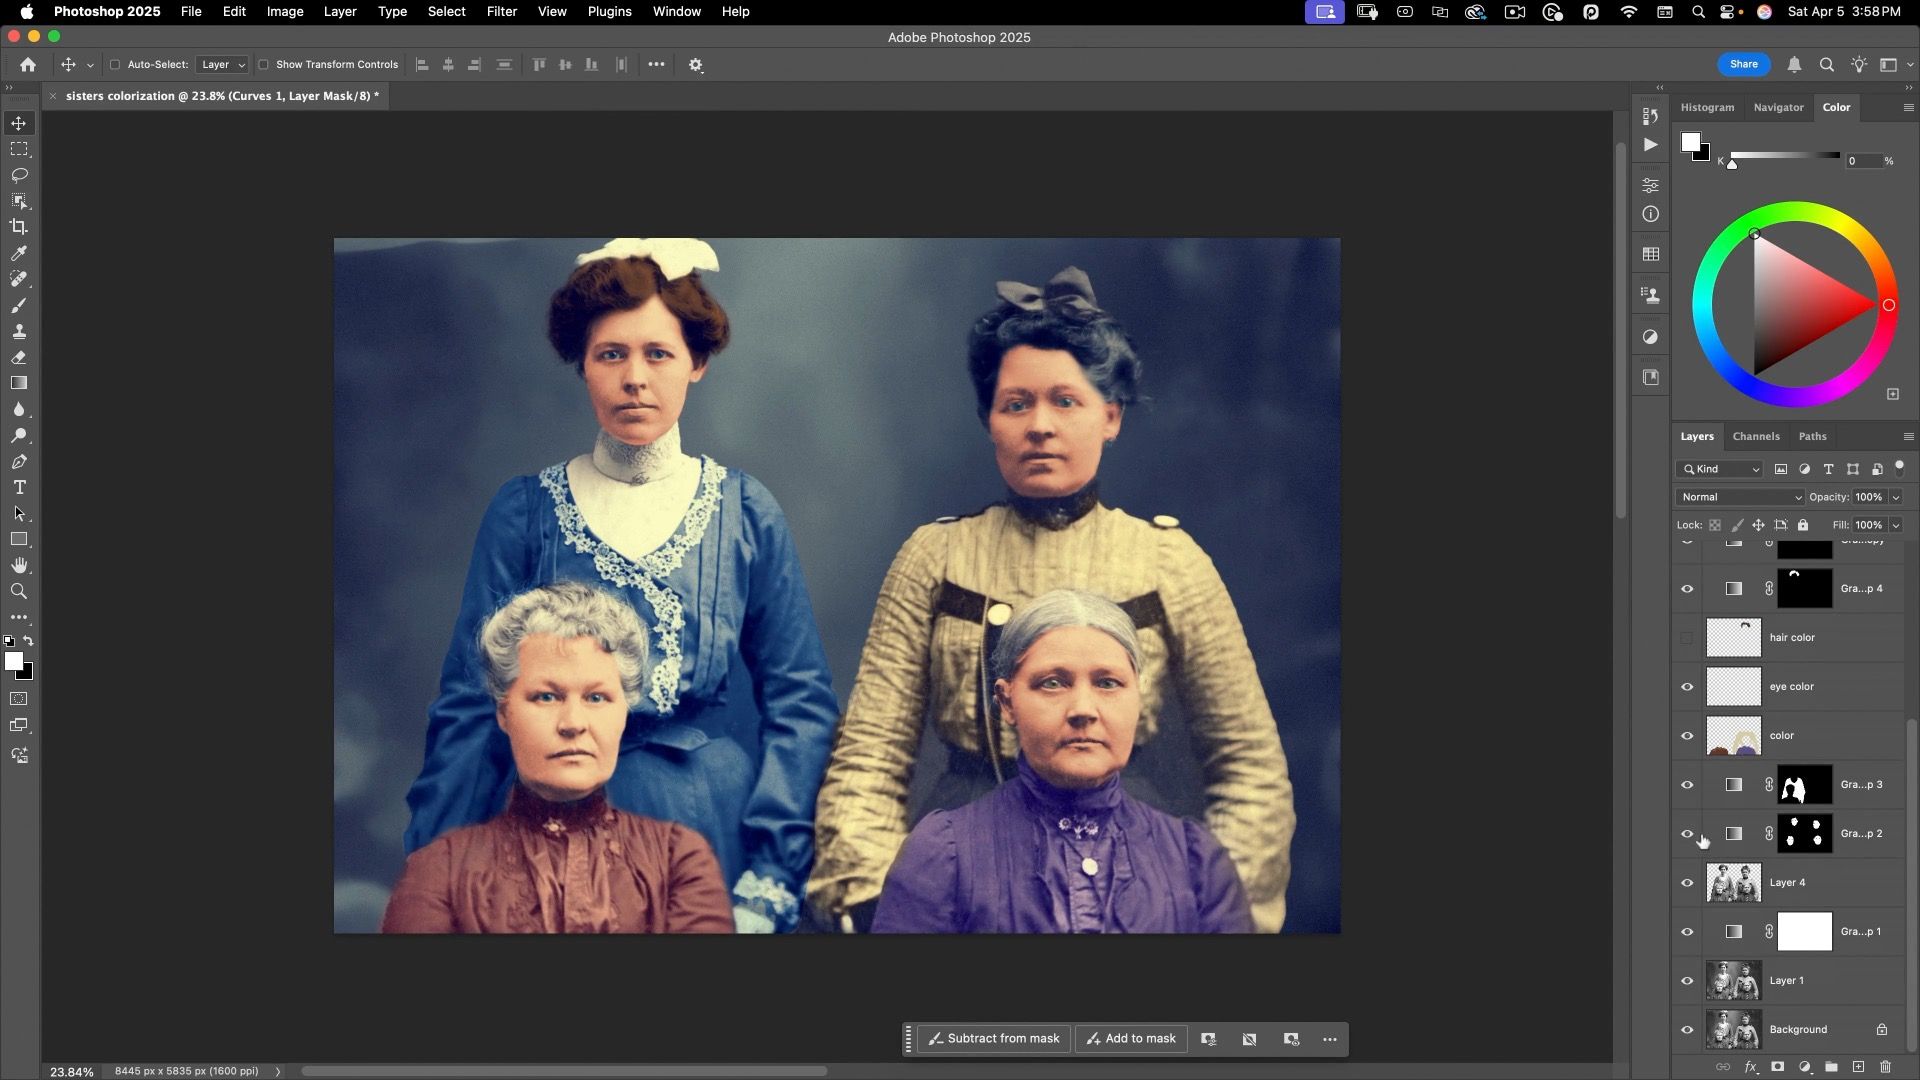Click the Subtract from mask button

point(993,1039)
